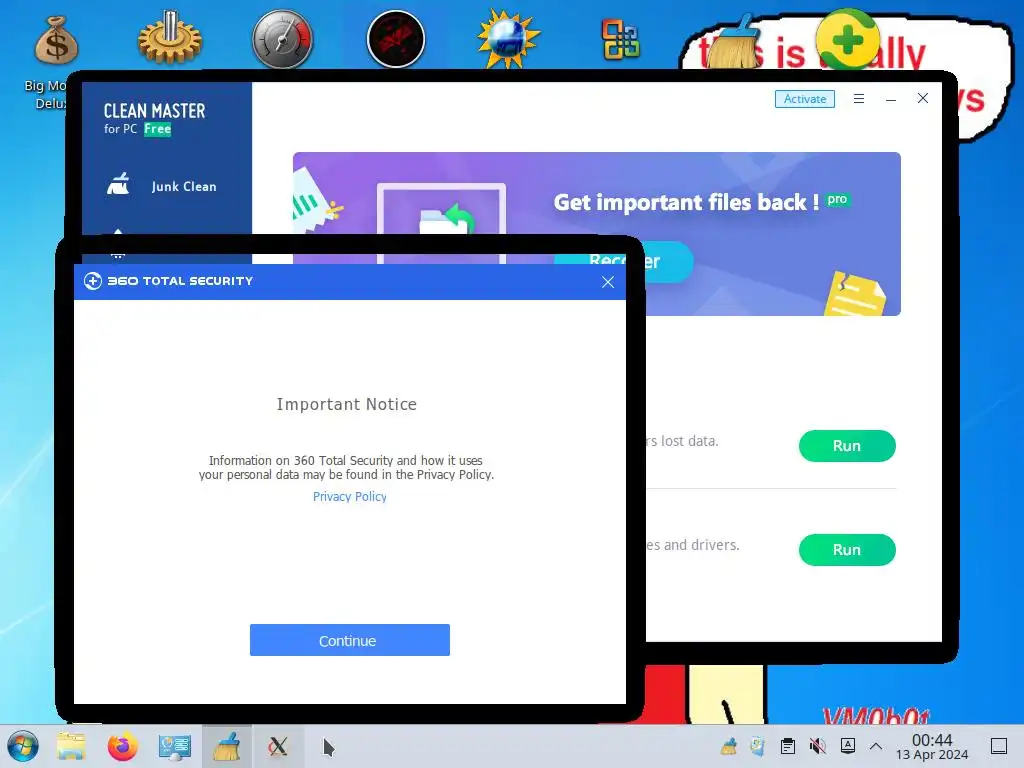Click the 360 TOTAL SECURITY title text
The image size is (1024, 768).
(180, 281)
